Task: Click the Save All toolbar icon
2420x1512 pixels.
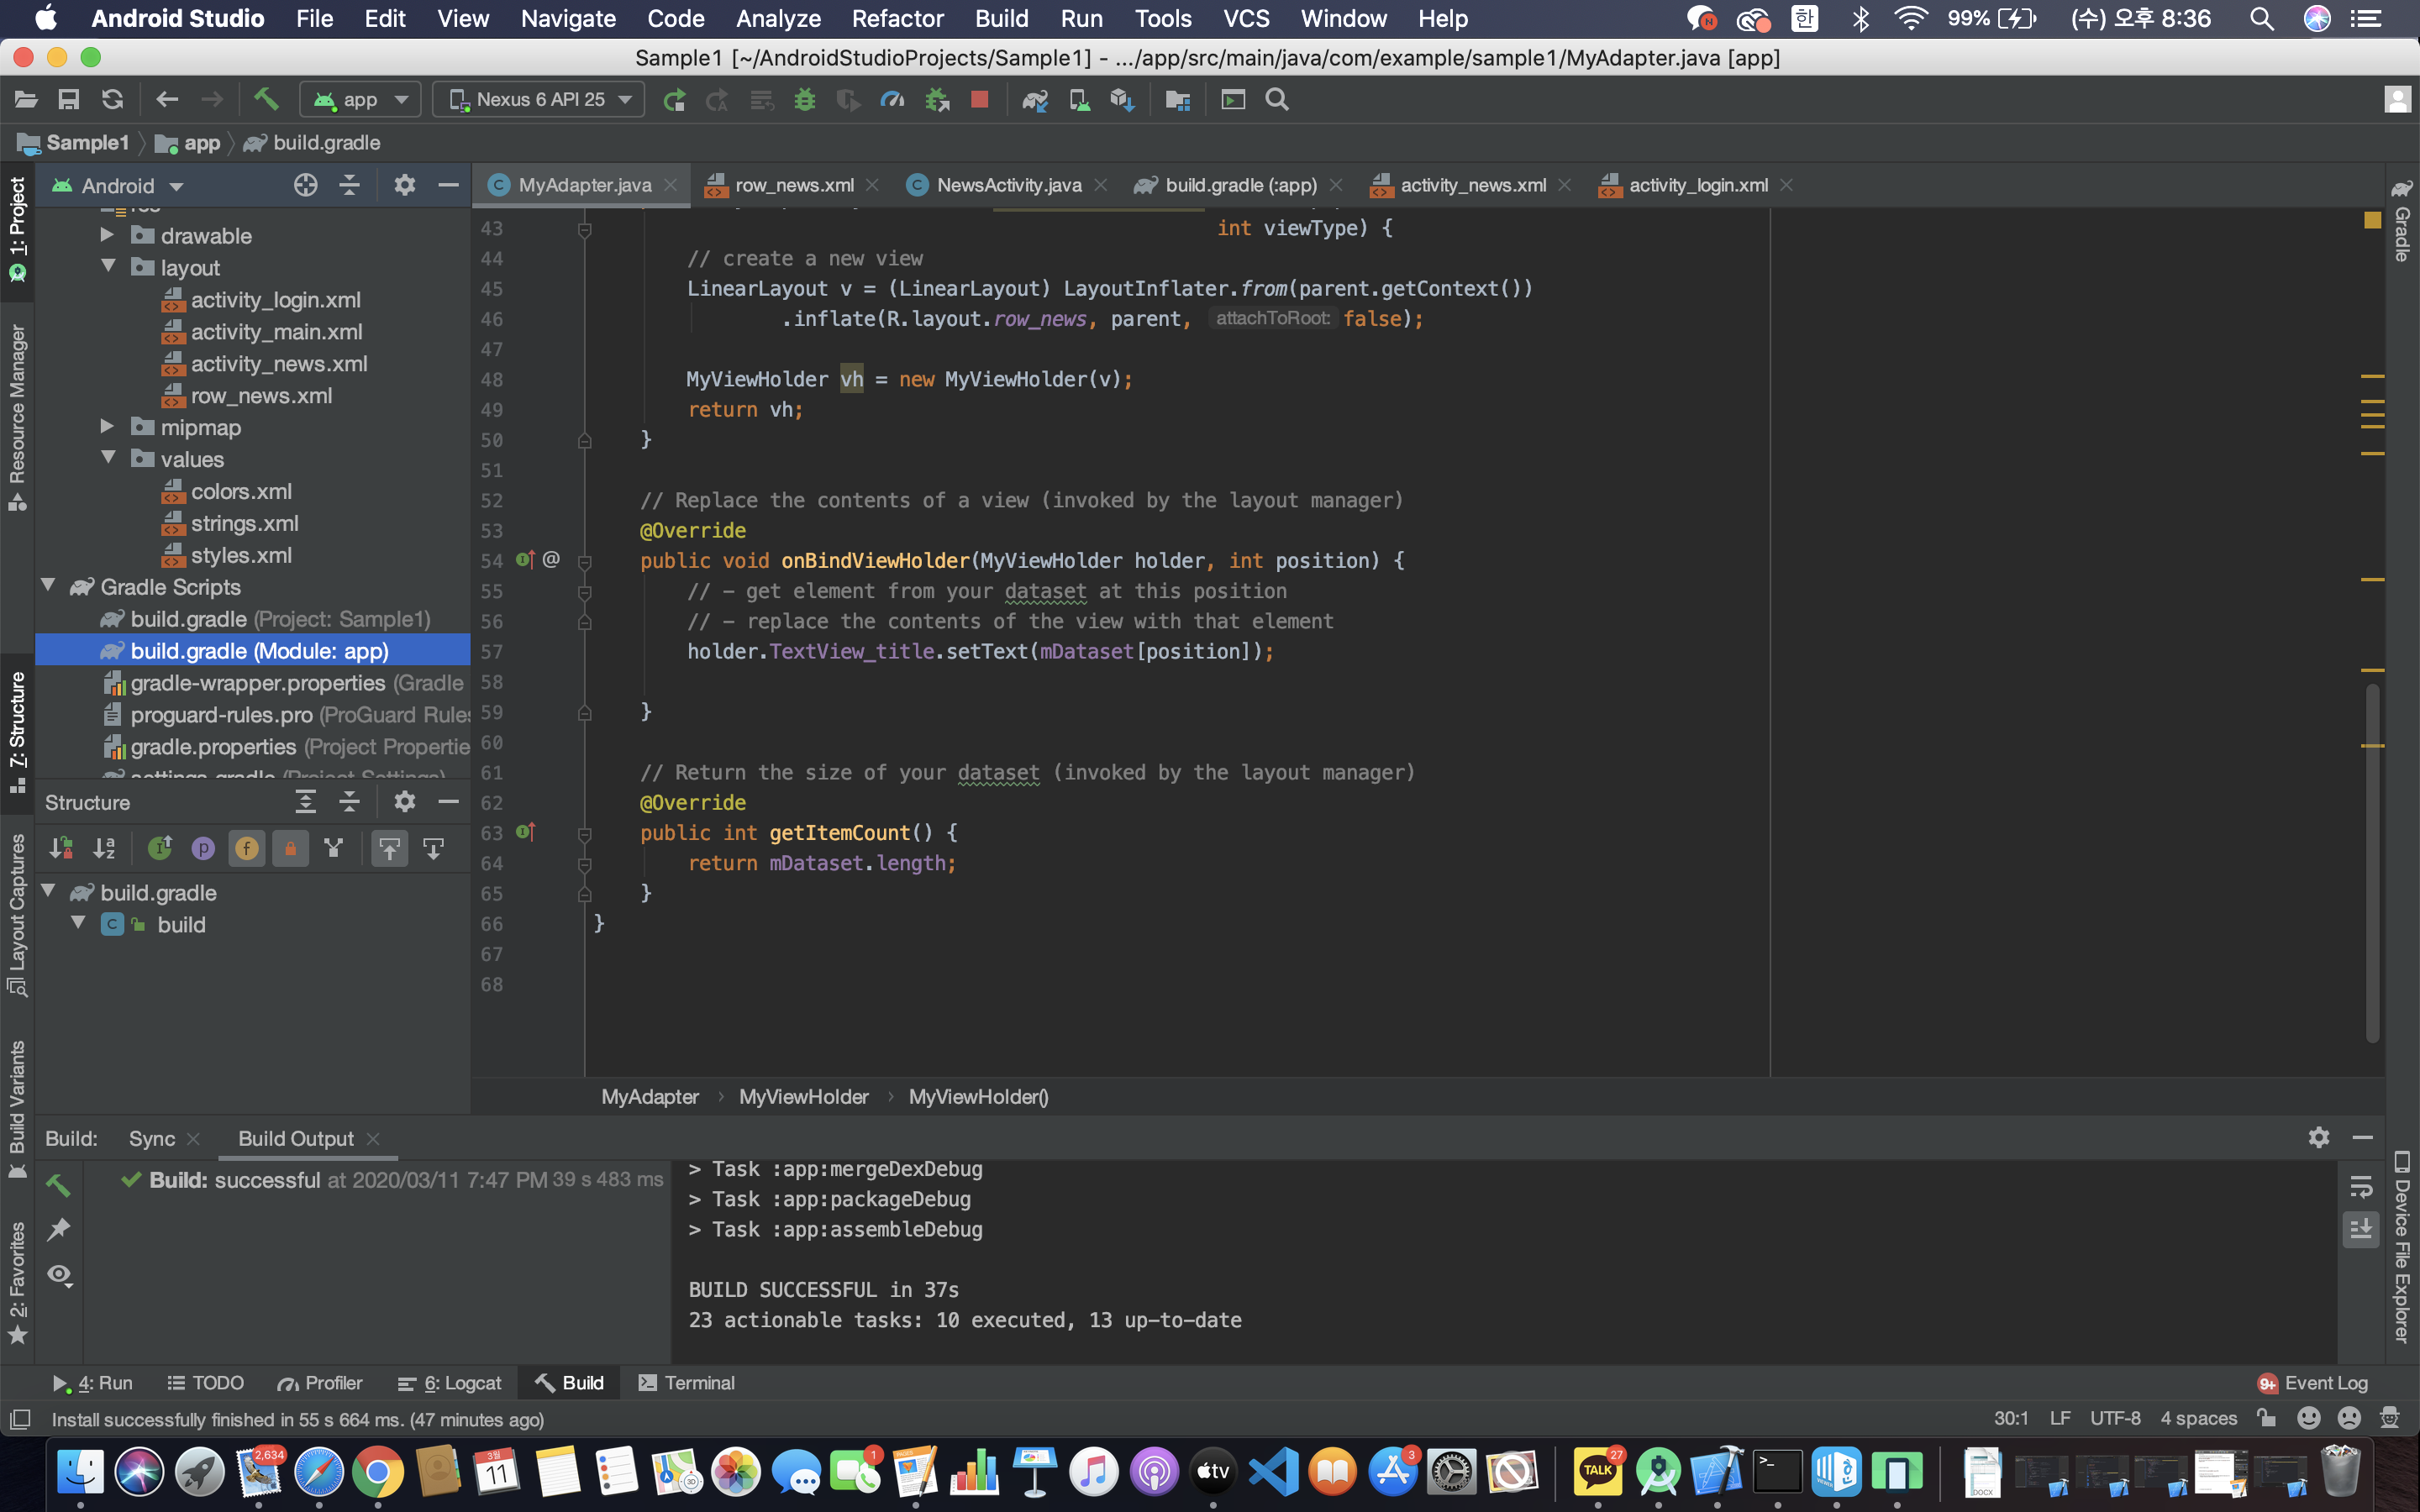Action: (68, 99)
